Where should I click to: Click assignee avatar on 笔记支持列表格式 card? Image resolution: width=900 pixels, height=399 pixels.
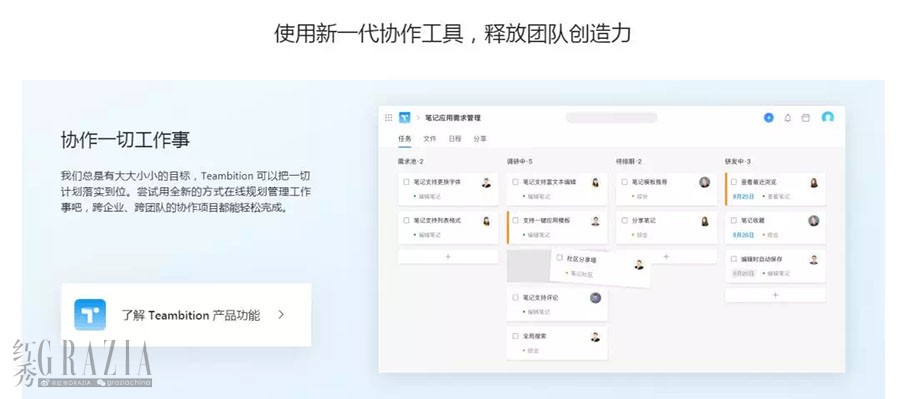[486, 221]
